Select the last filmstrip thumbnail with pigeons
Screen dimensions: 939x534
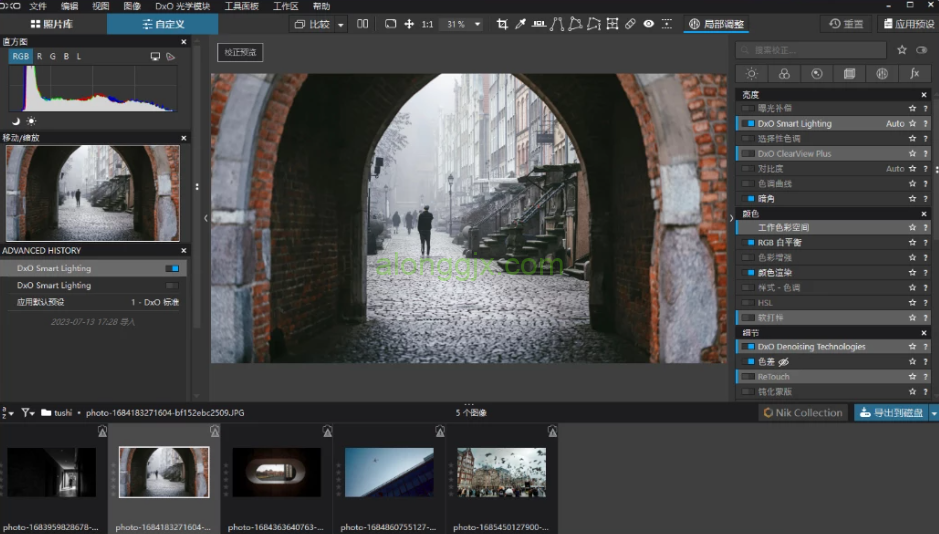click(x=501, y=472)
